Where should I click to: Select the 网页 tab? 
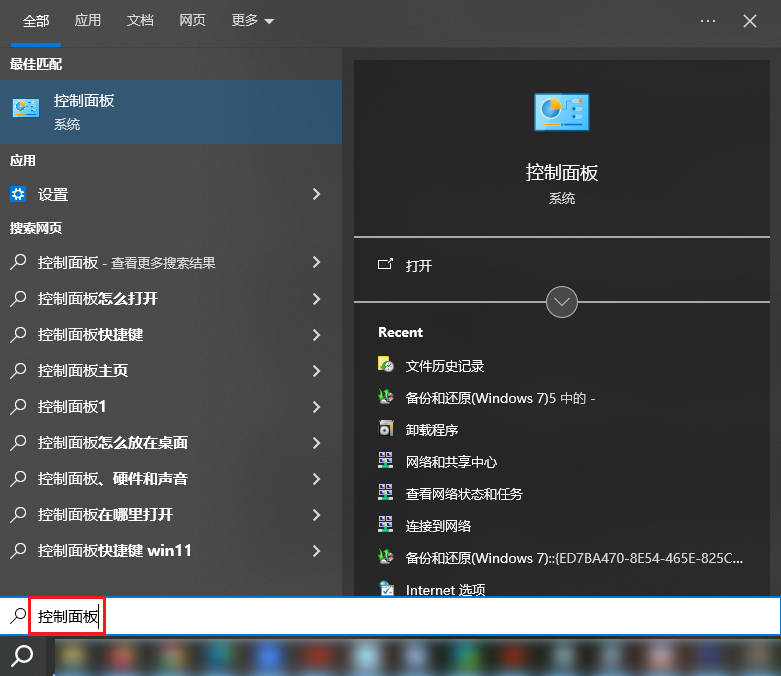click(193, 20)
